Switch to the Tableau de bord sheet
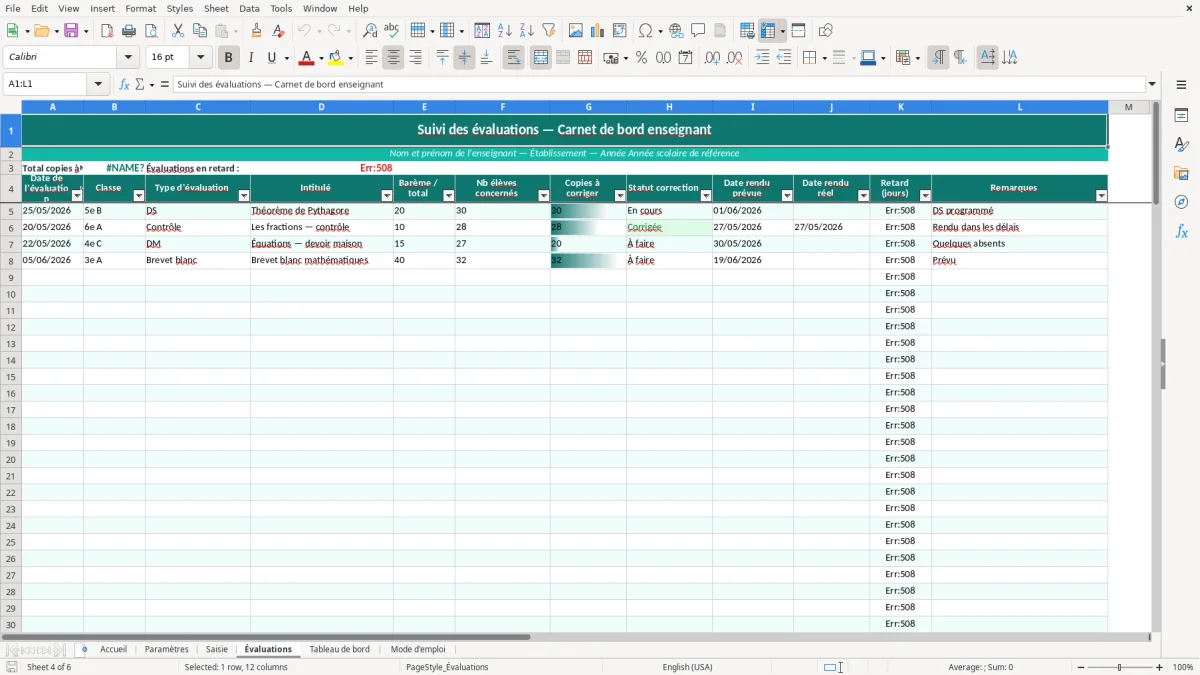 click(x=339, y=649)
